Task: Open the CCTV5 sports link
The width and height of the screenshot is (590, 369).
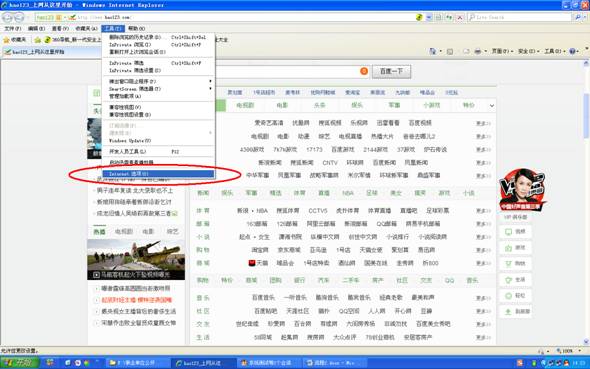Action: tap(318, 211)
